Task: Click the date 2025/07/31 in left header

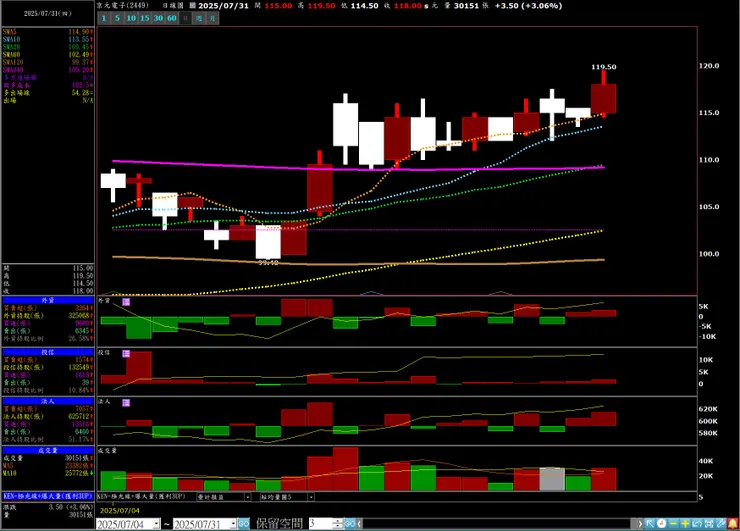Action: point(48,13)
